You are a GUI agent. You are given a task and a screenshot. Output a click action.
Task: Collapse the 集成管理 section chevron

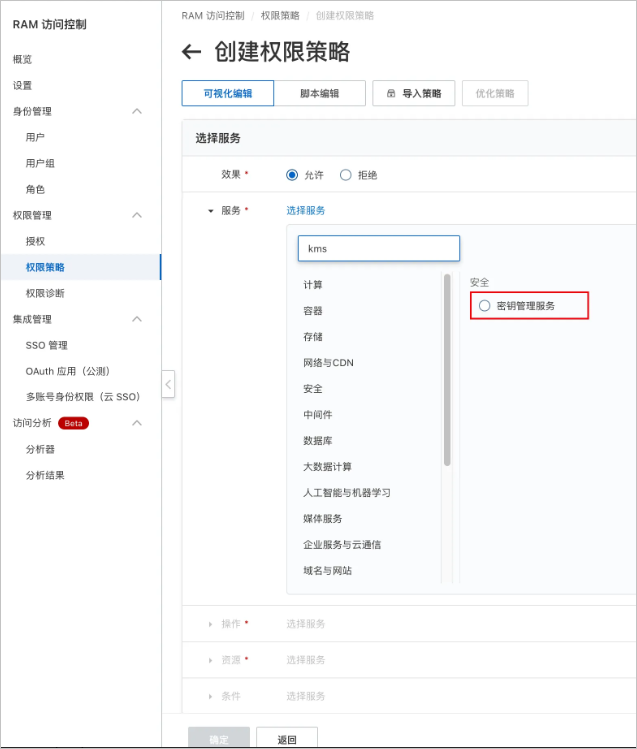137,319
